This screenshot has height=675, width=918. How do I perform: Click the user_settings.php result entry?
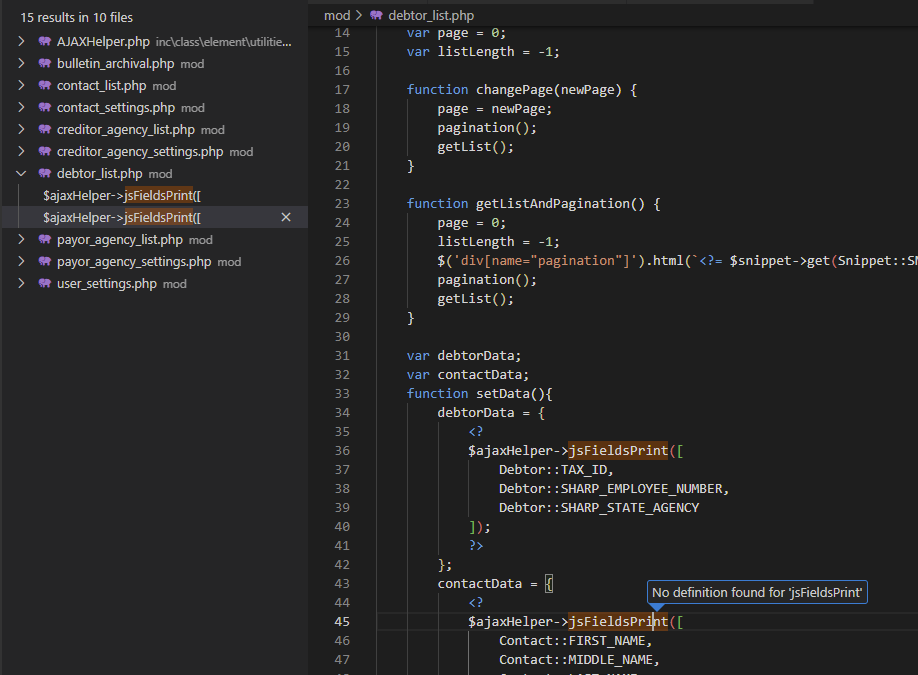tap(107, 284)
